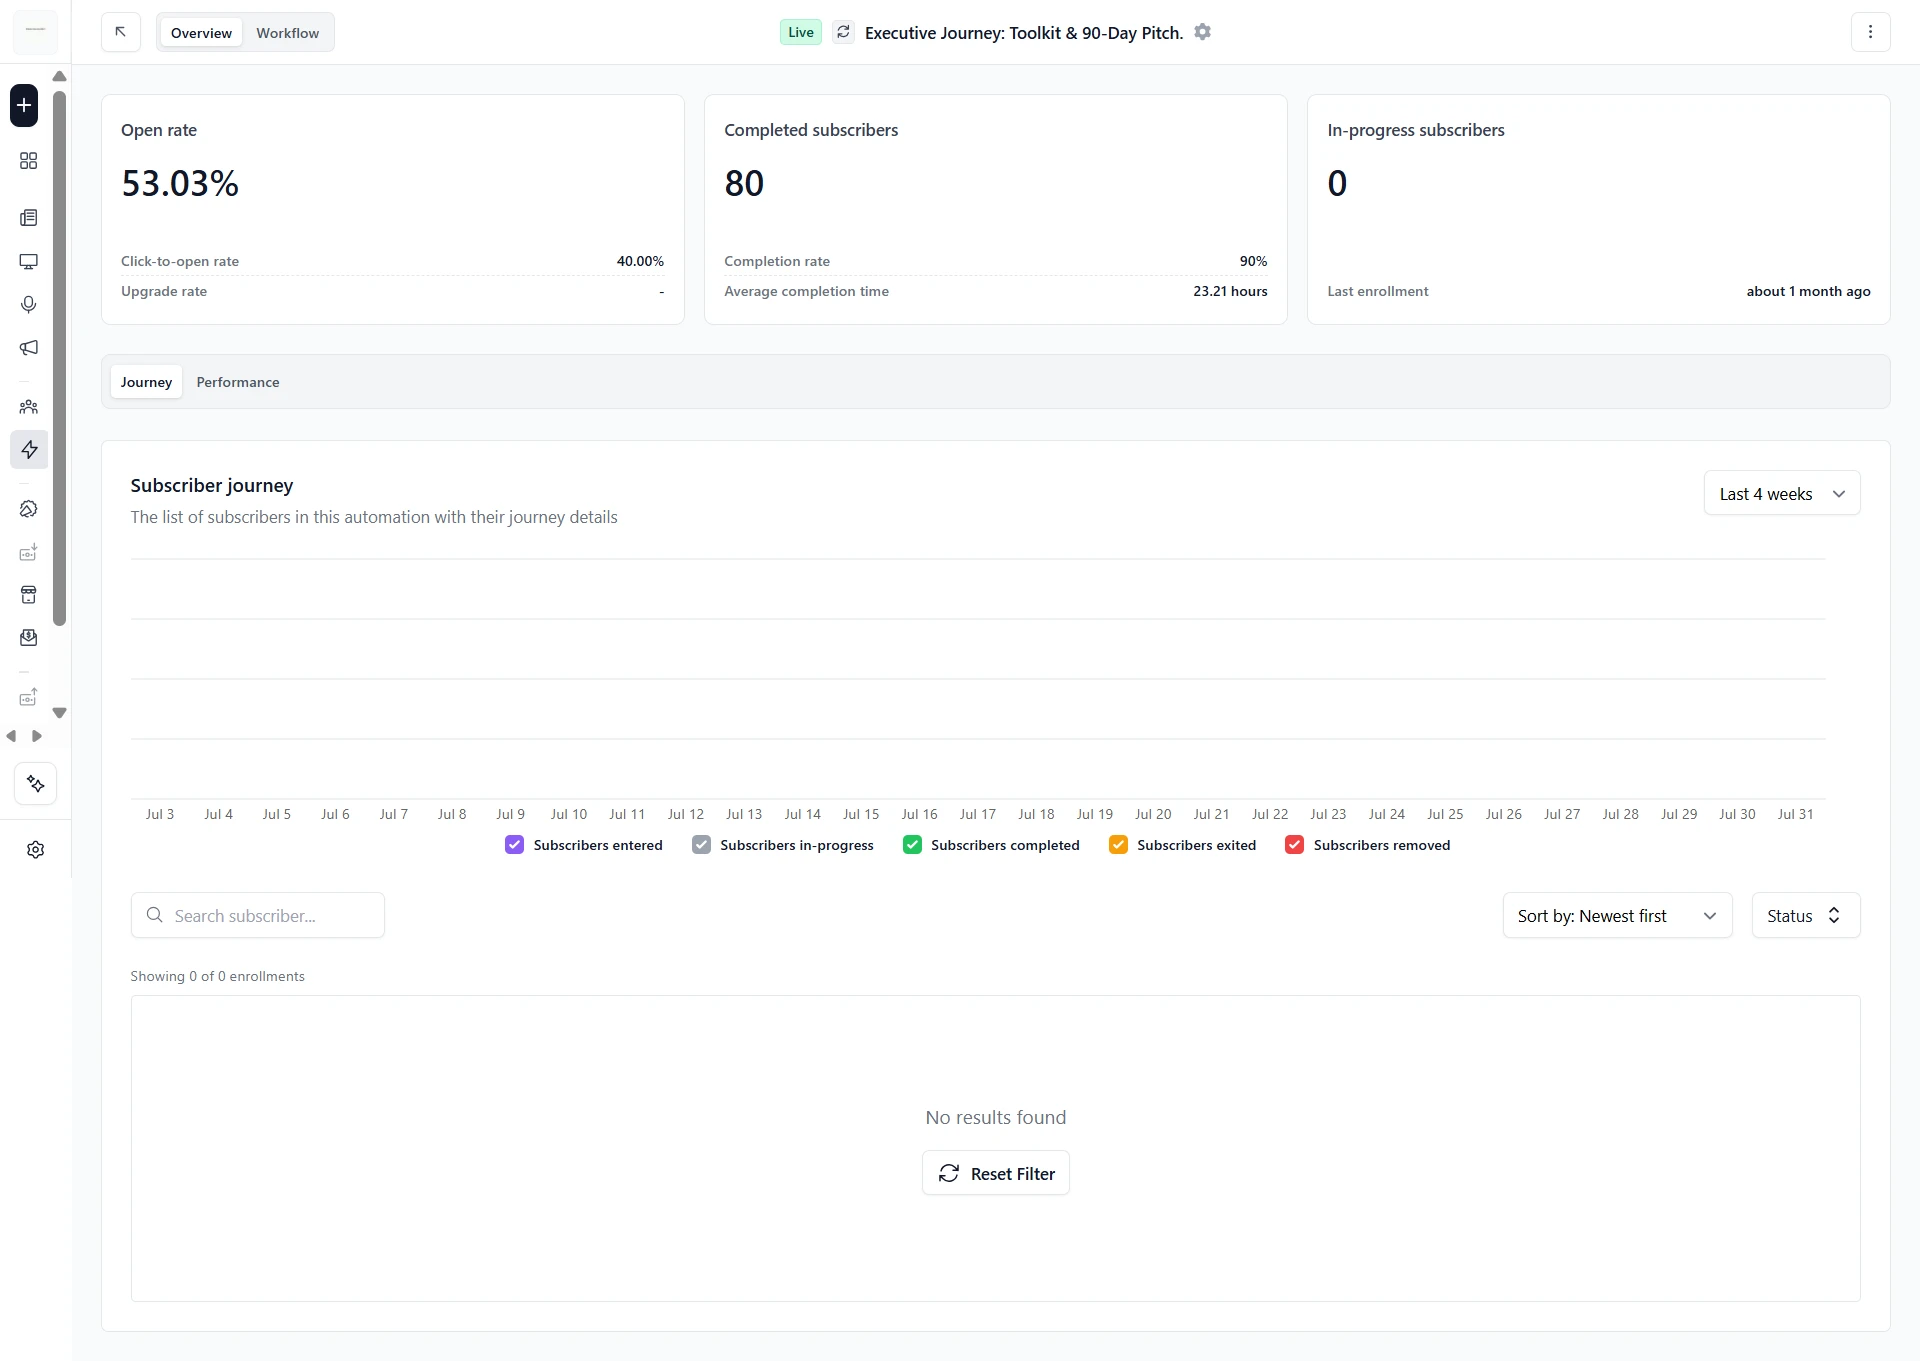Switch to the Performance tab
This screenshot has width=1920, height=1361.
[238, 382]
